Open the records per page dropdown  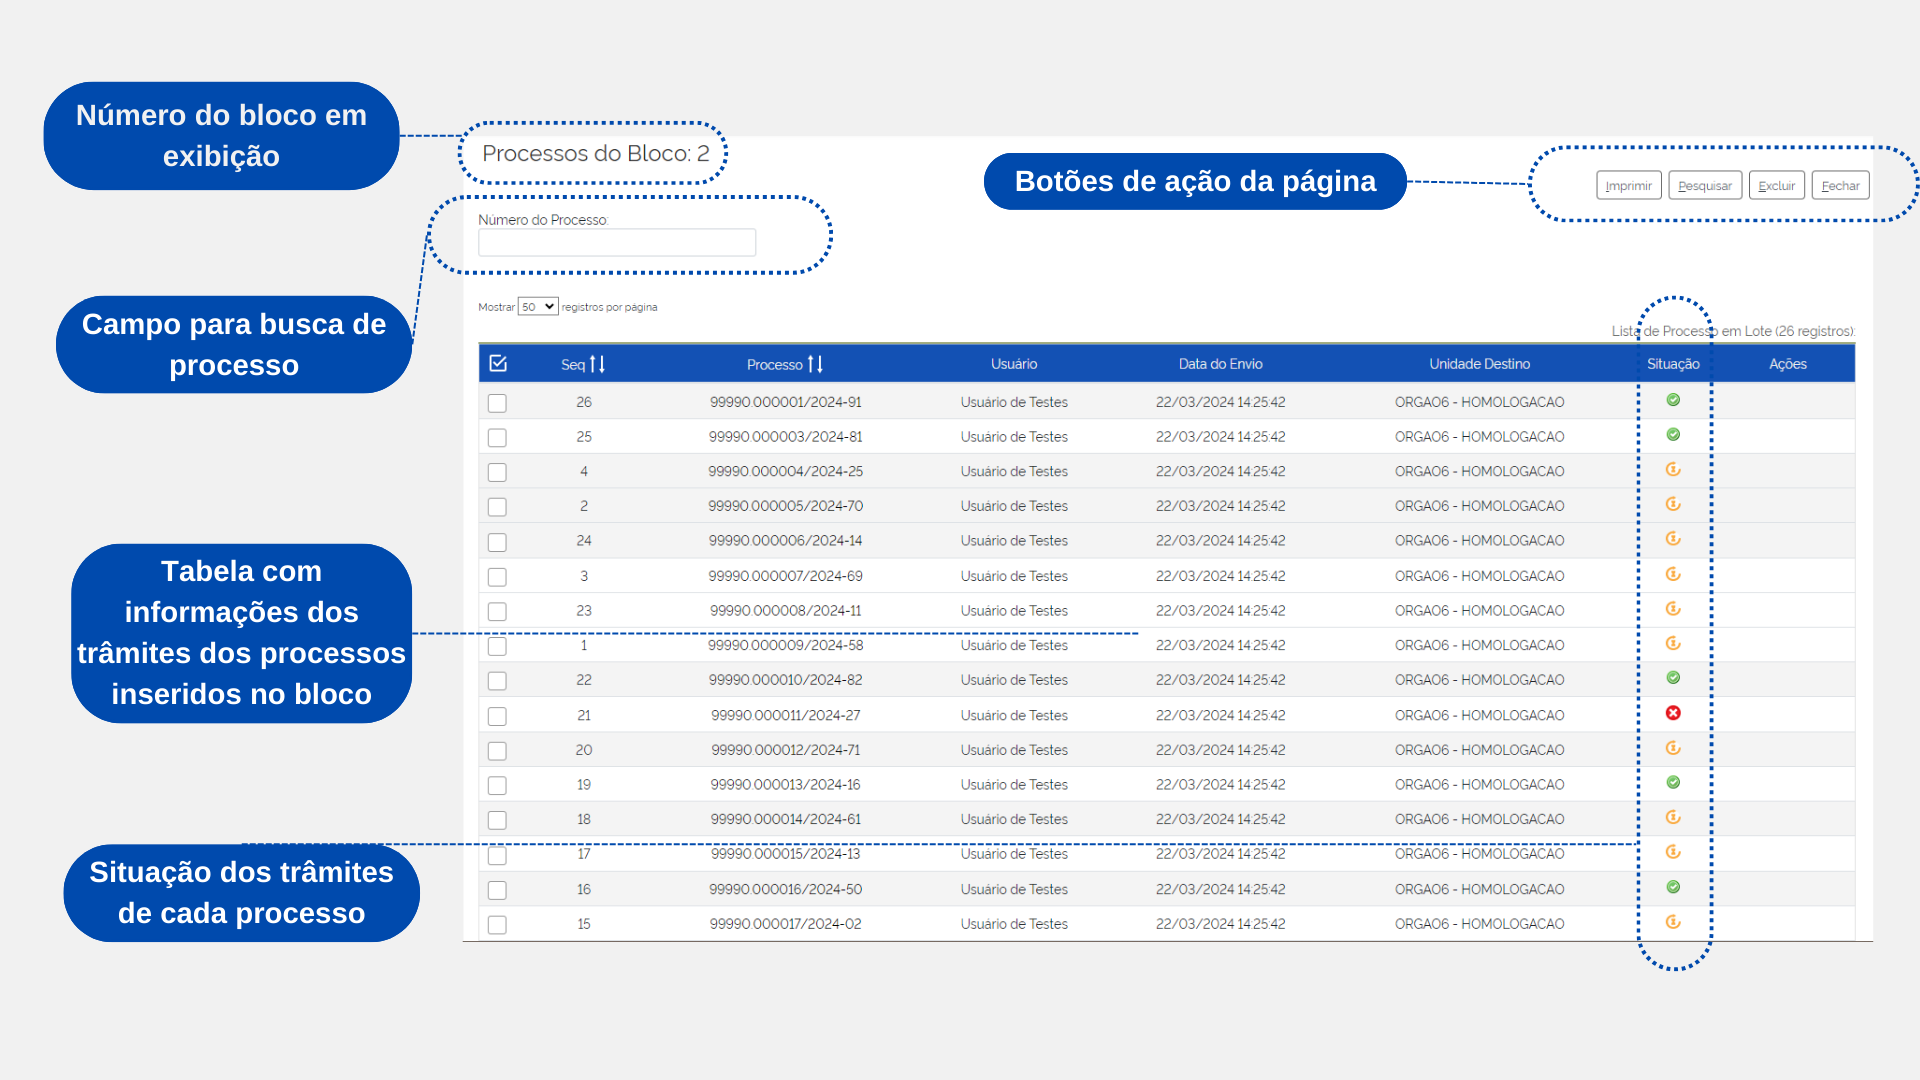538,307
